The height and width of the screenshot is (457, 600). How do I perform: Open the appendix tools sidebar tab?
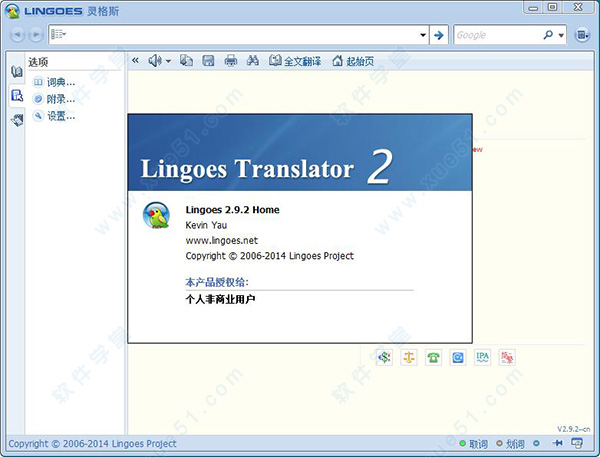[17, 120]
